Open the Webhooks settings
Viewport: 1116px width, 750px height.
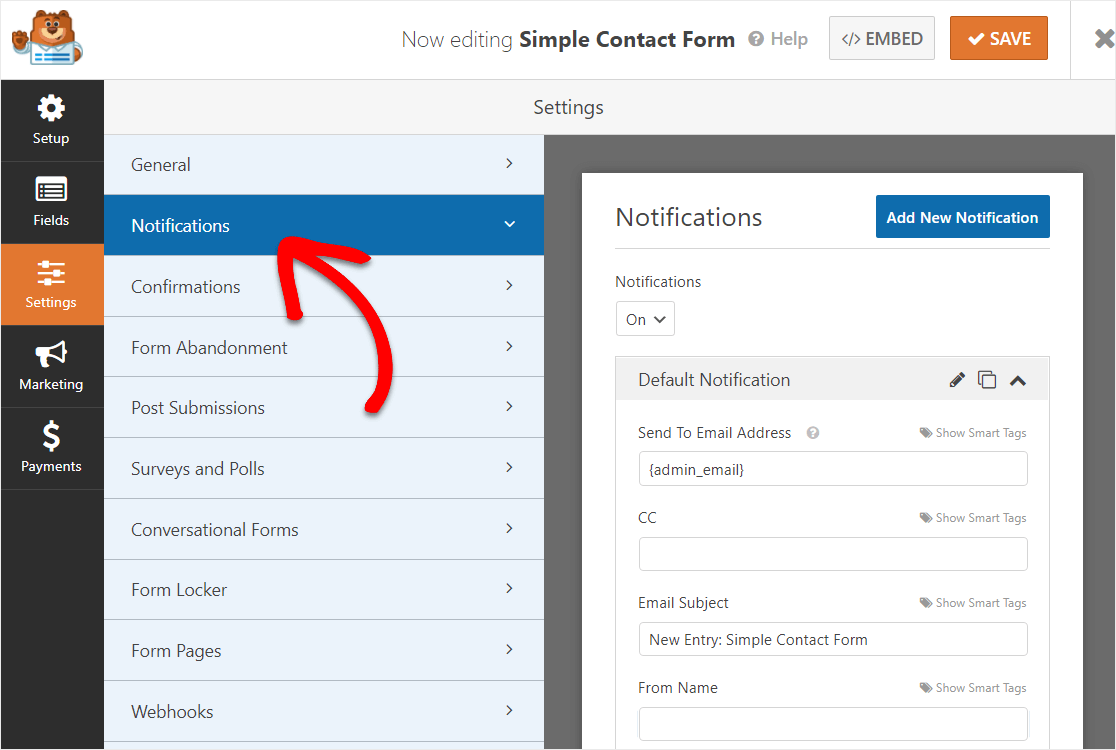click(x=324, y=711)
